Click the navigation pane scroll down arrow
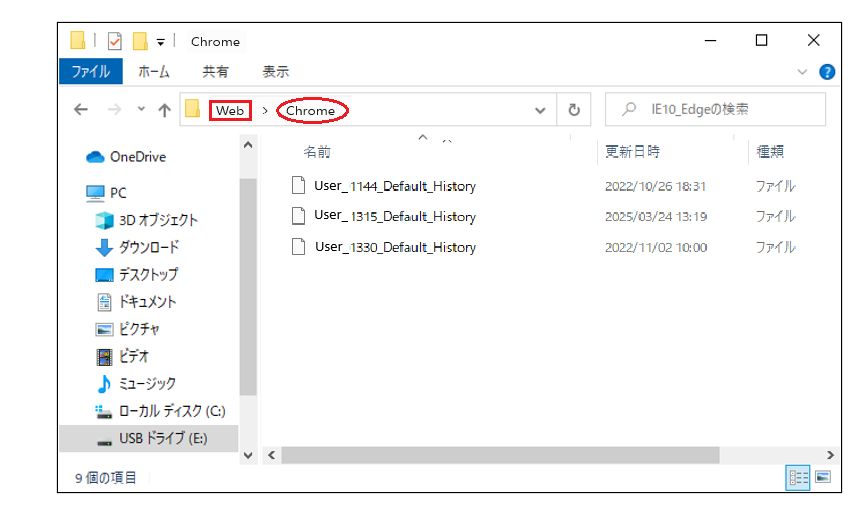The width and height of the screenshot is (860, 507). pos(248,455)
